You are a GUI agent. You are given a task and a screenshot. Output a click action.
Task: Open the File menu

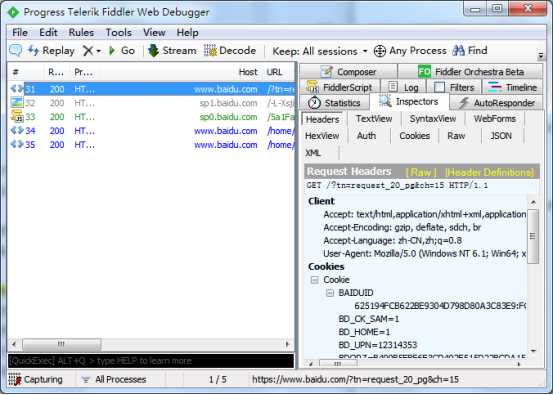point(20,32)
